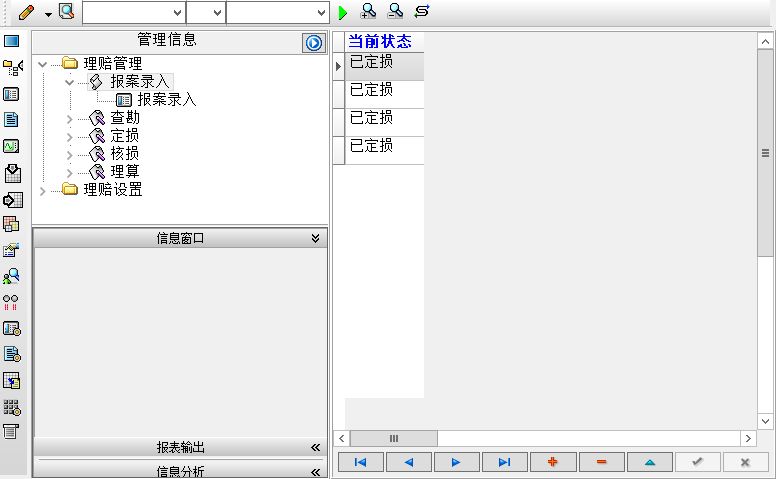Click the blue circular play button in 管理信息 header
This screenshot has width=776, height=479.
314,43
